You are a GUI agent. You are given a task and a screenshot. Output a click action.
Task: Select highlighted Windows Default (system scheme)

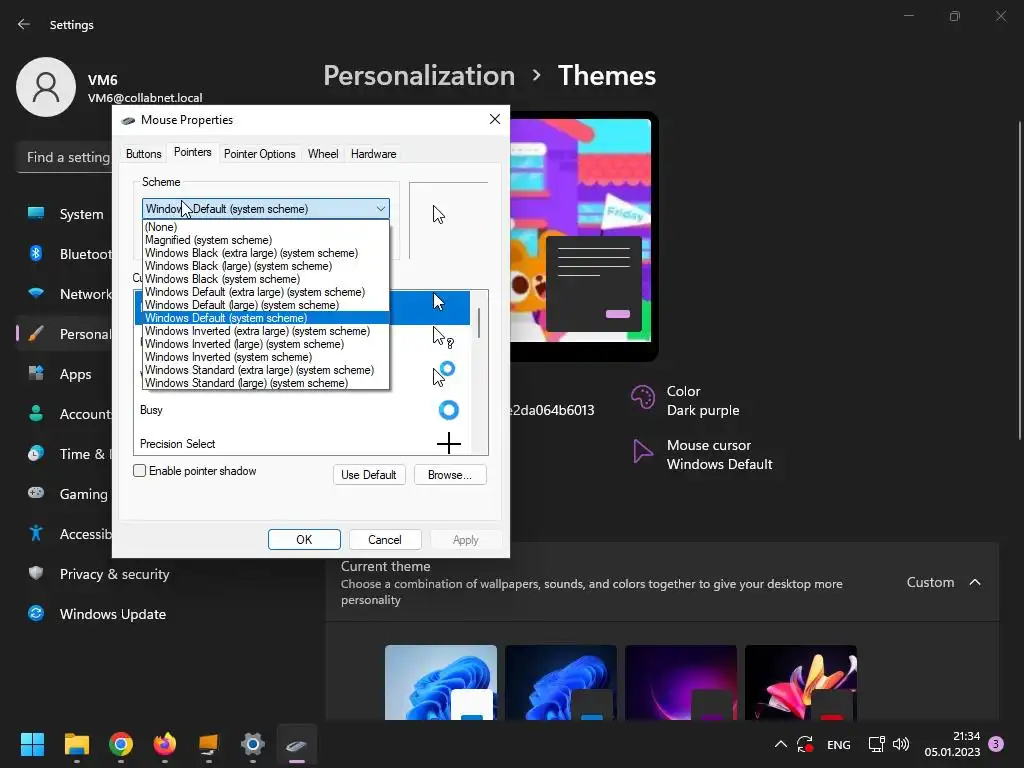(266, 318)
